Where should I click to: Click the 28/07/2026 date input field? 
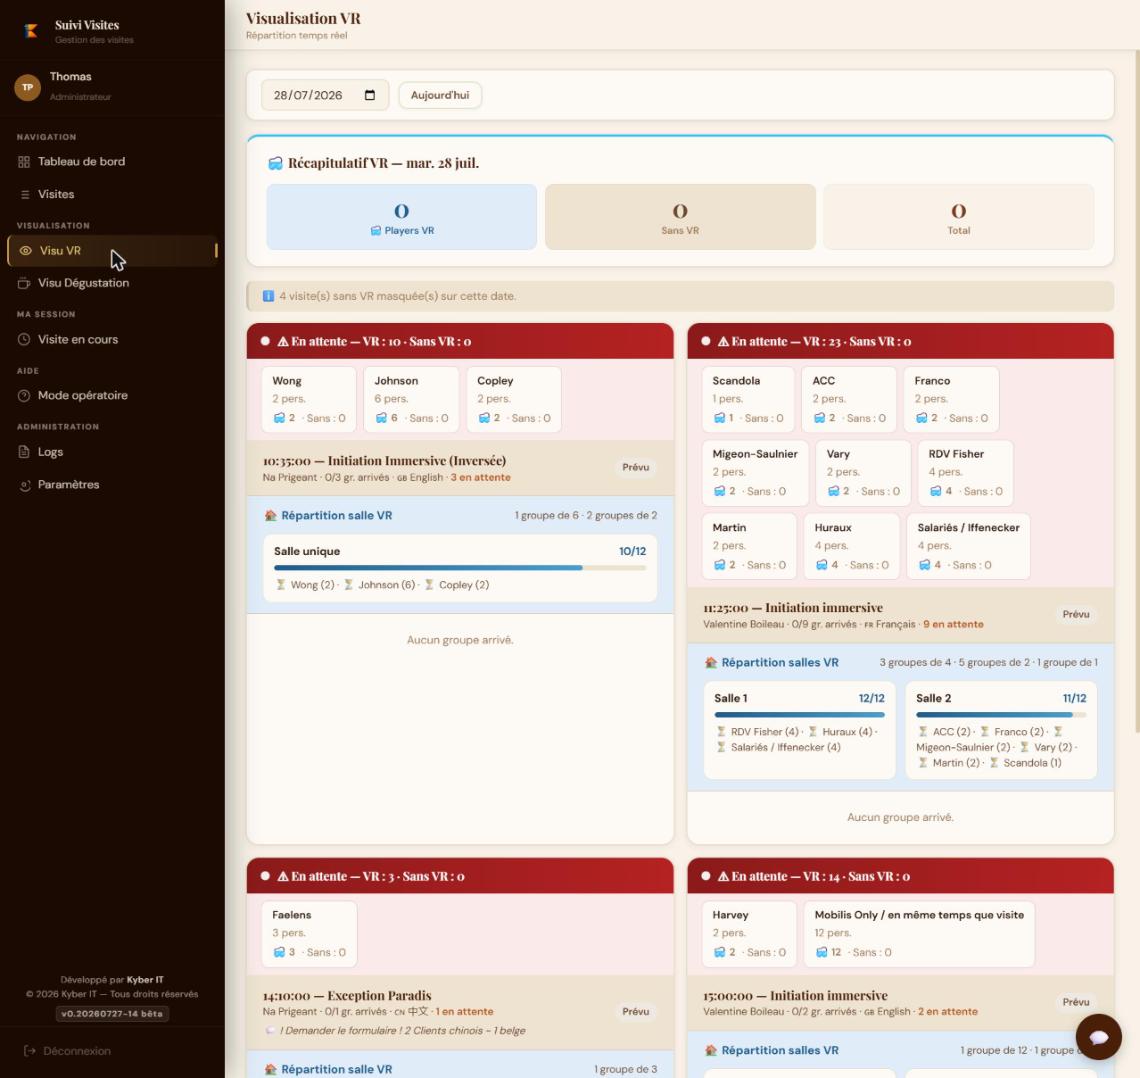[325, 95]
